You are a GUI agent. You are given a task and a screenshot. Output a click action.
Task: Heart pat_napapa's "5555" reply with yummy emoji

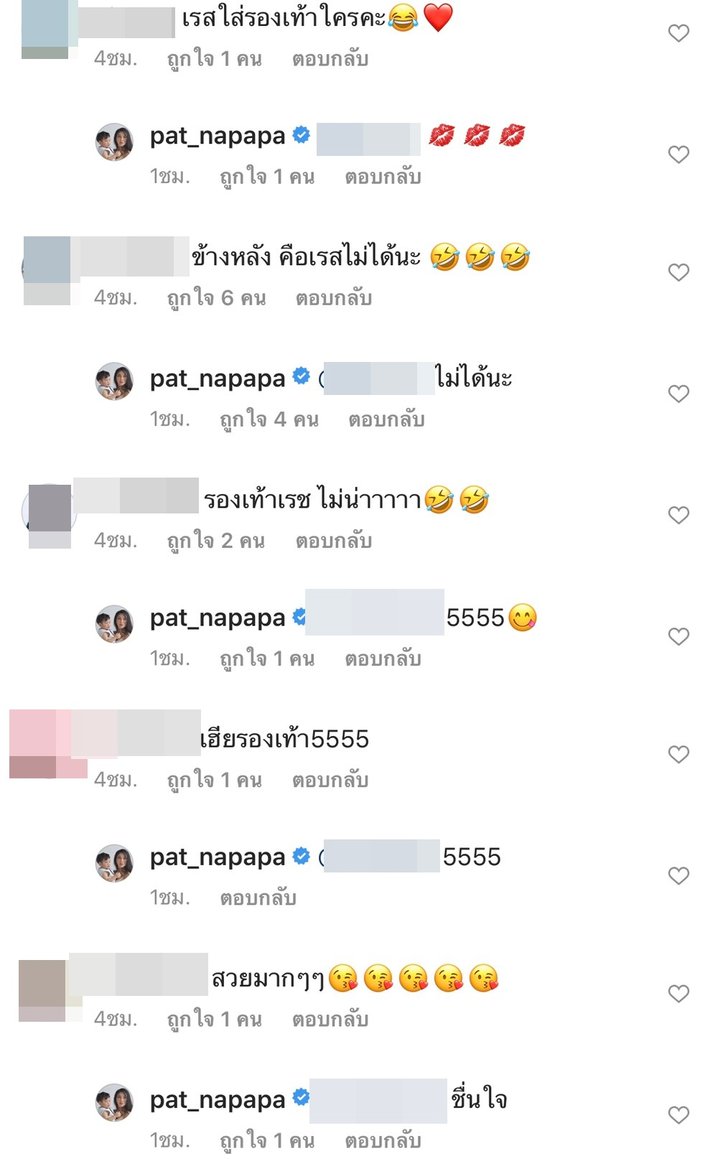678,636
